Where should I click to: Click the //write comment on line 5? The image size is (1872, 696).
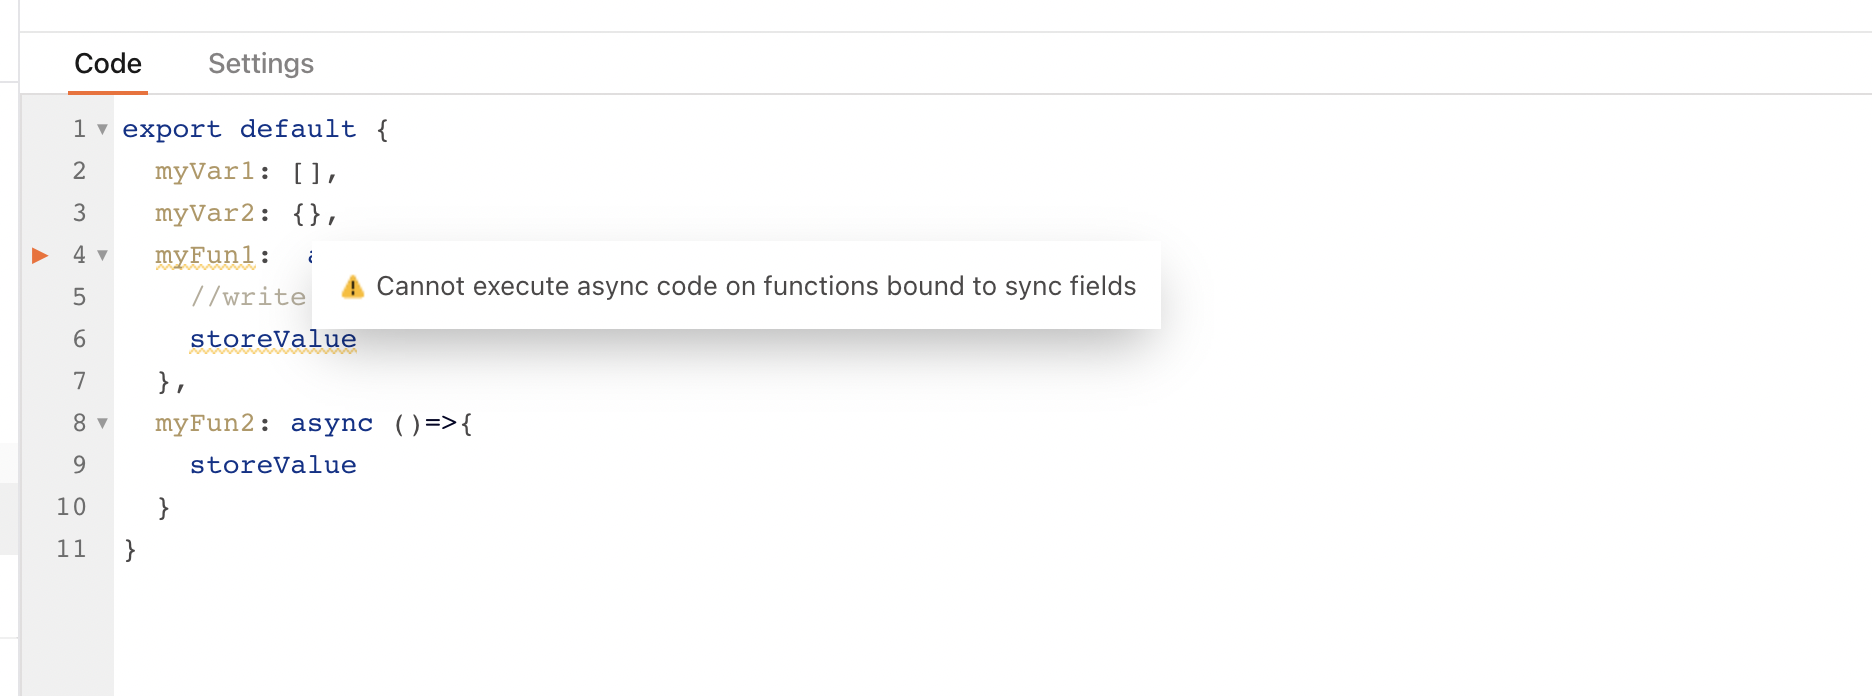pos(248,297)
